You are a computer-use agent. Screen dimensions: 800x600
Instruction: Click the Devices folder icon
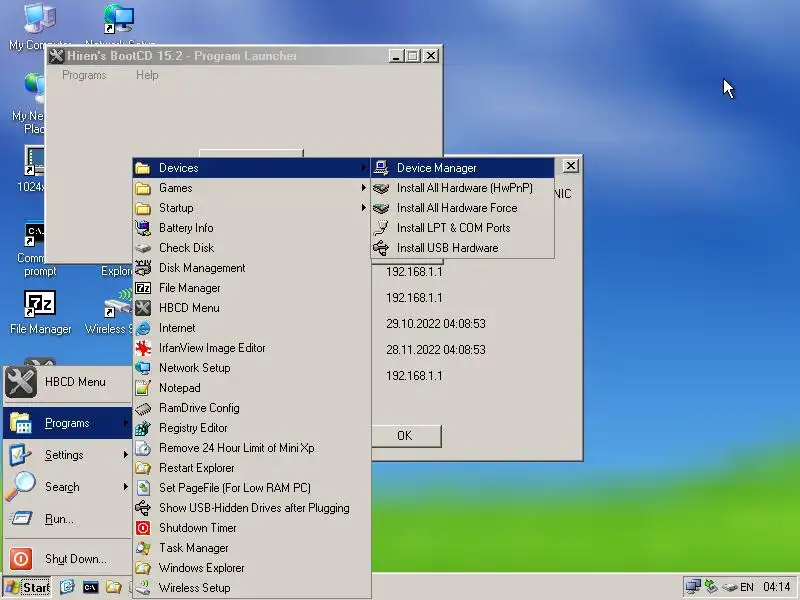coord(143,168)
